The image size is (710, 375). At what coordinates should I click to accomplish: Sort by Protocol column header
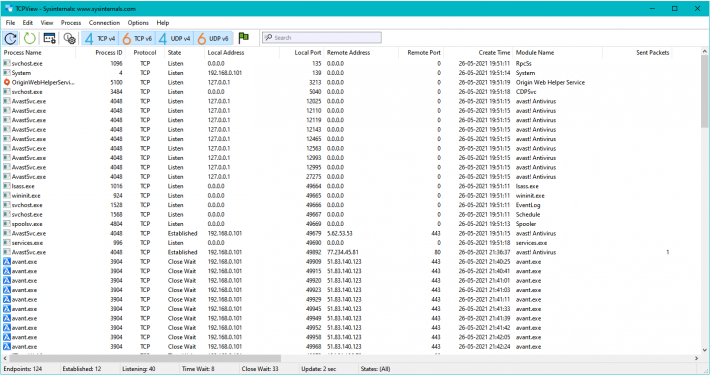[145, 53]
